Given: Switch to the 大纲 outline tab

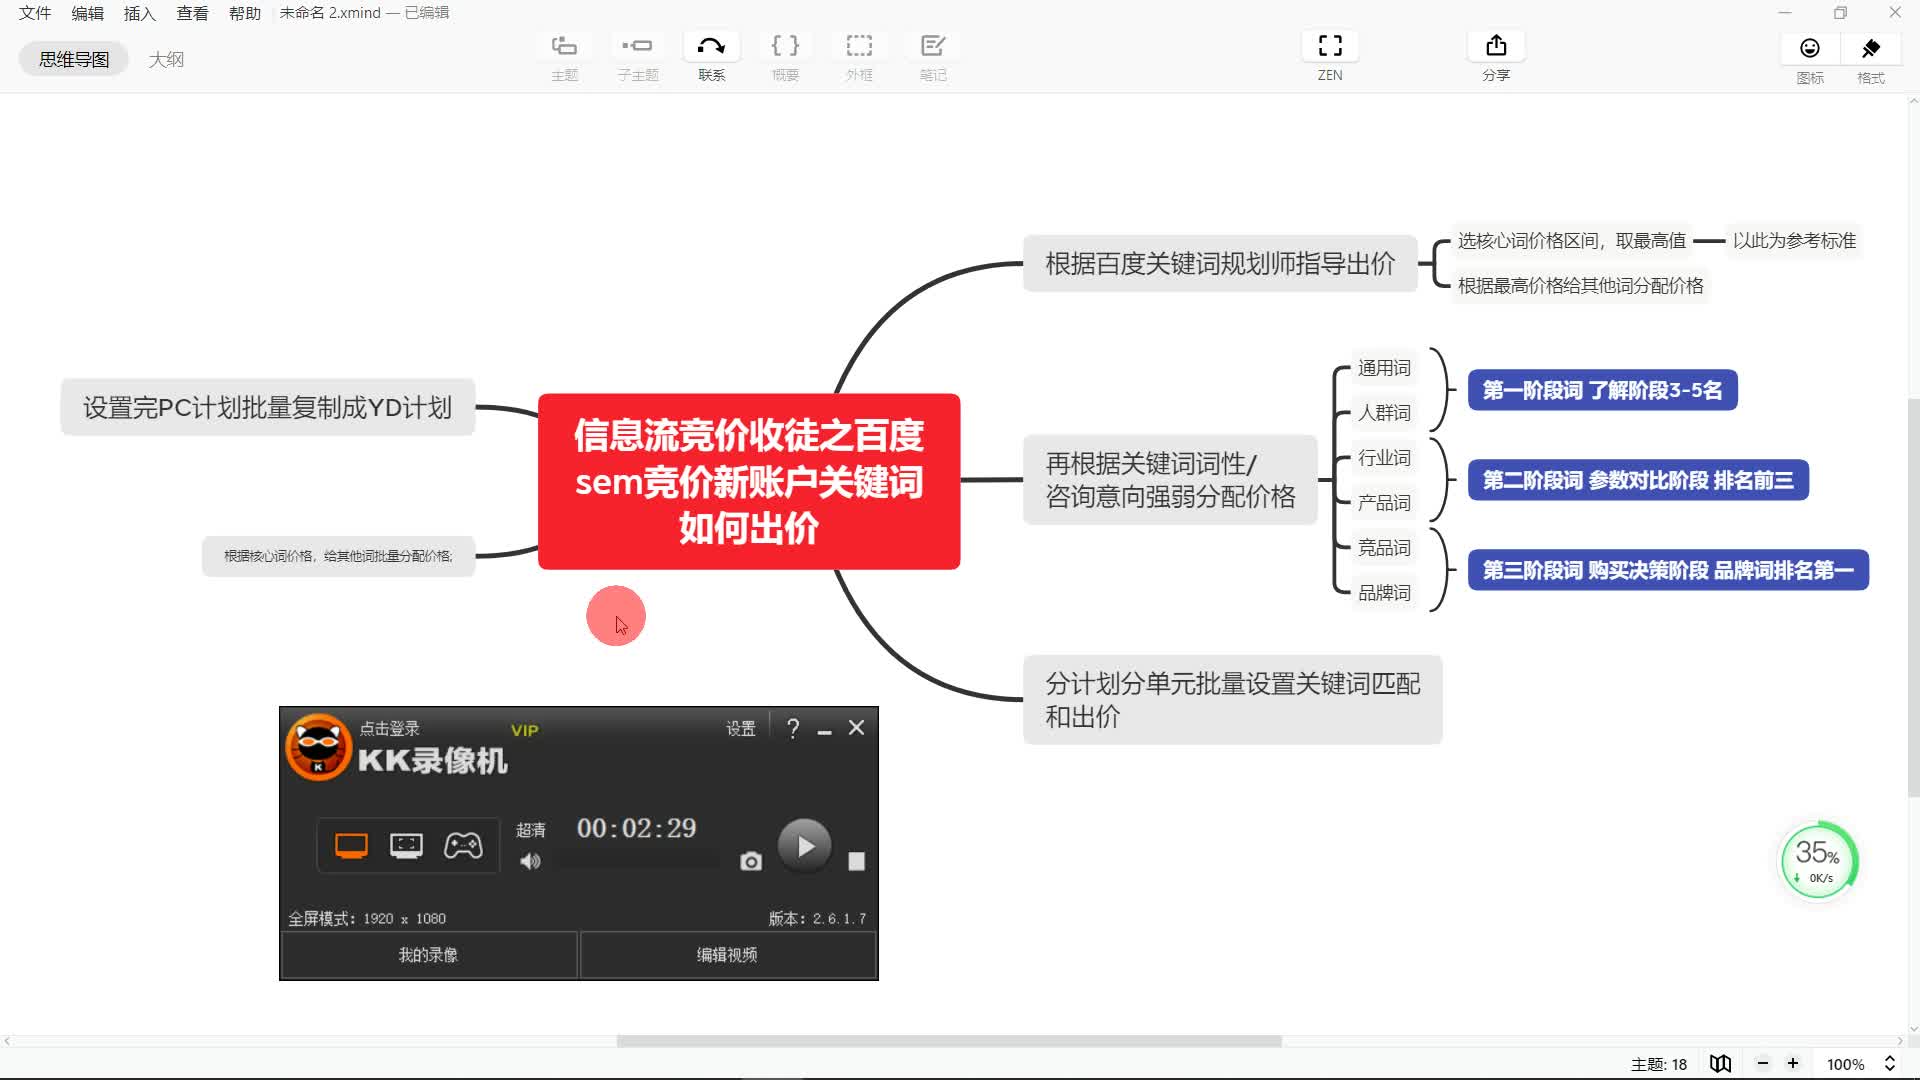Looking at the screenshot, I should click(x=166, y=59).
